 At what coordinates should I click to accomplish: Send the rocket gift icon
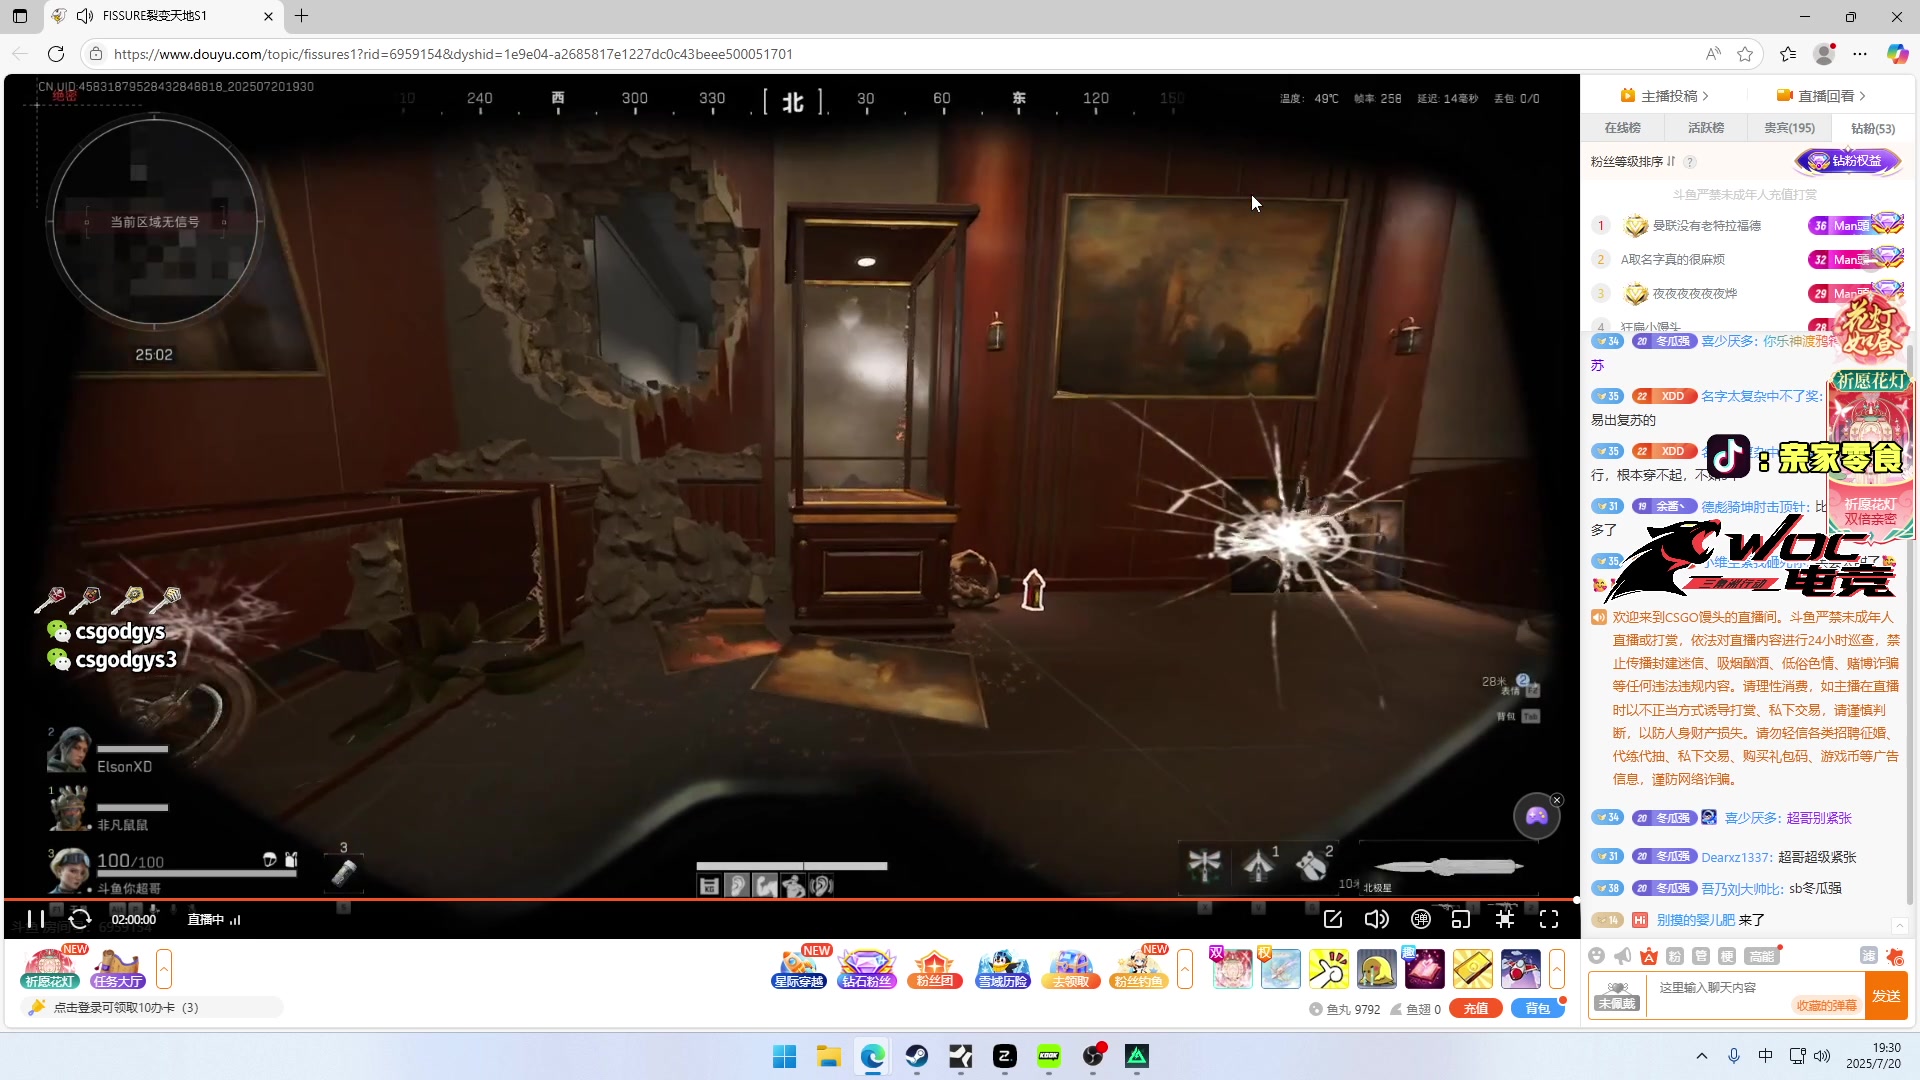1520,968
